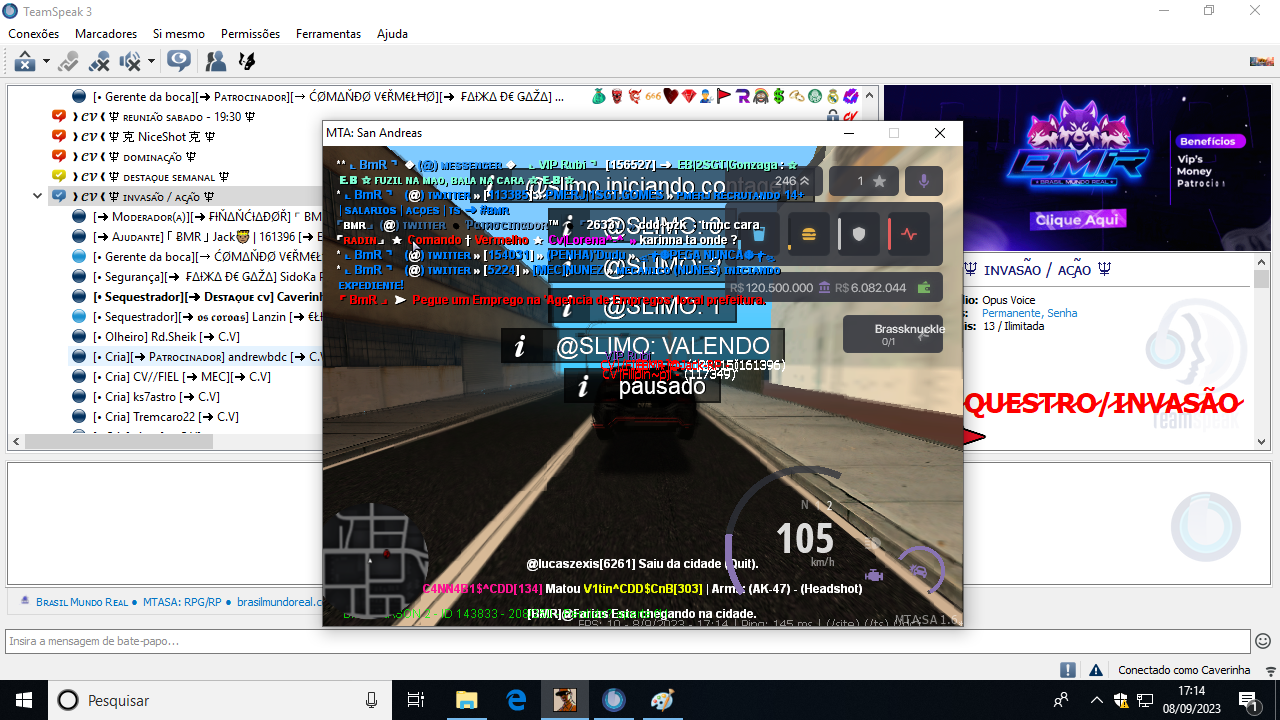
Task: Collapse the INVASÃO / AÇÃO channel
Action: [38, 197]
